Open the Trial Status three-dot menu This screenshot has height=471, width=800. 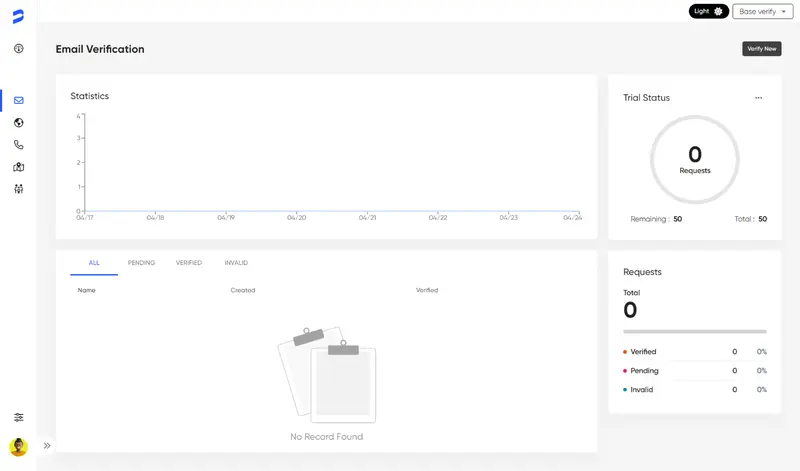click(x=758, y=98)
